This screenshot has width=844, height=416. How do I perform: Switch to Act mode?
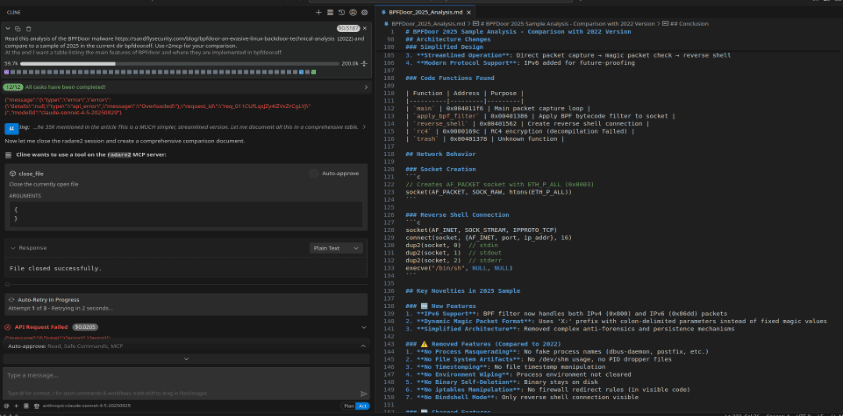coord(362,406)
